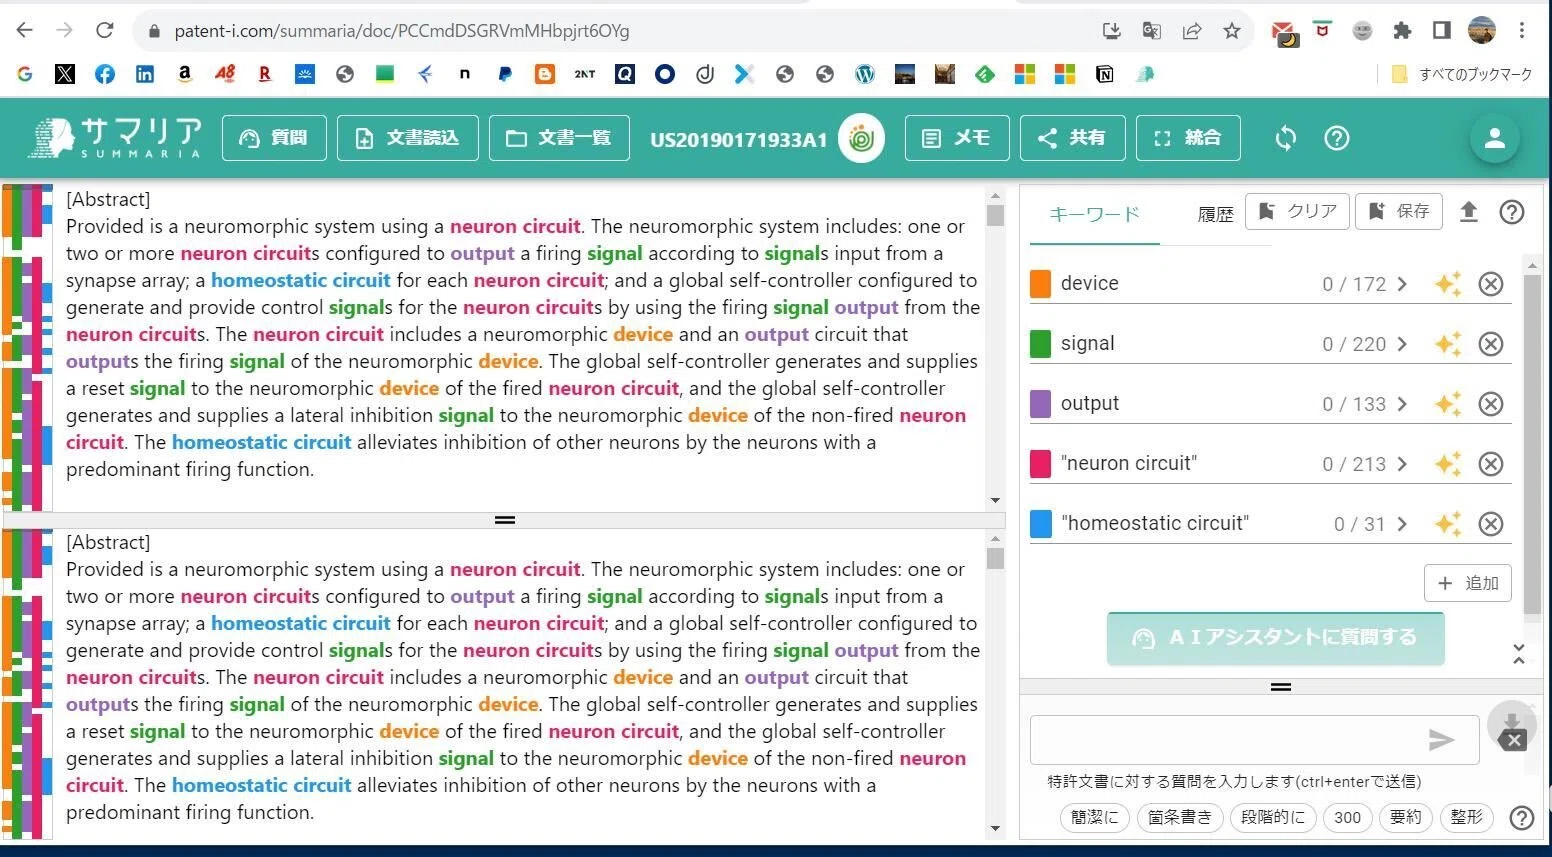Image resolution: width=1552 pixels, height=857 pixels.
Task: Remove the "homeostatic circuit" keyword
Action: coord(1491,524)
